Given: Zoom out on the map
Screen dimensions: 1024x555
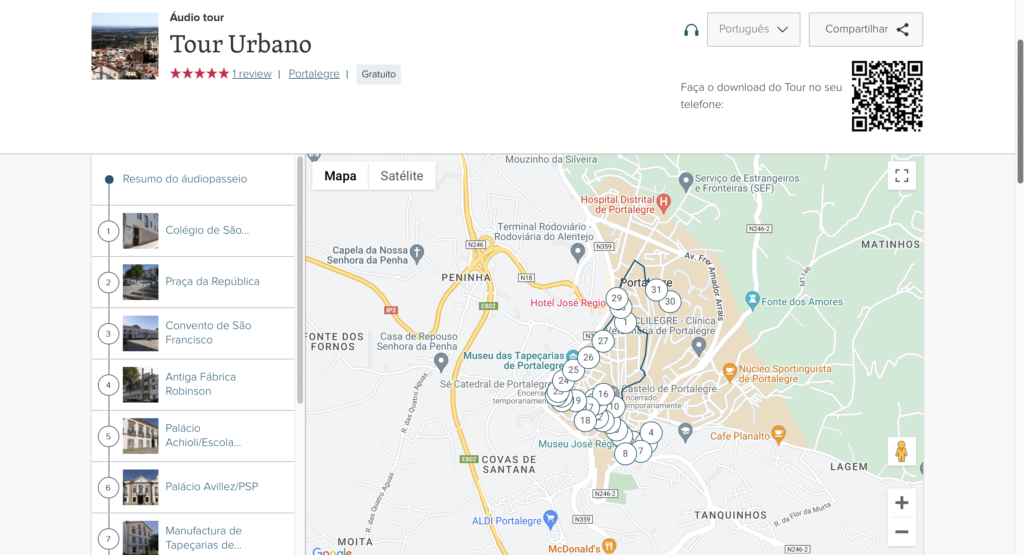Looking at the screenshot, I should [901, 532].
